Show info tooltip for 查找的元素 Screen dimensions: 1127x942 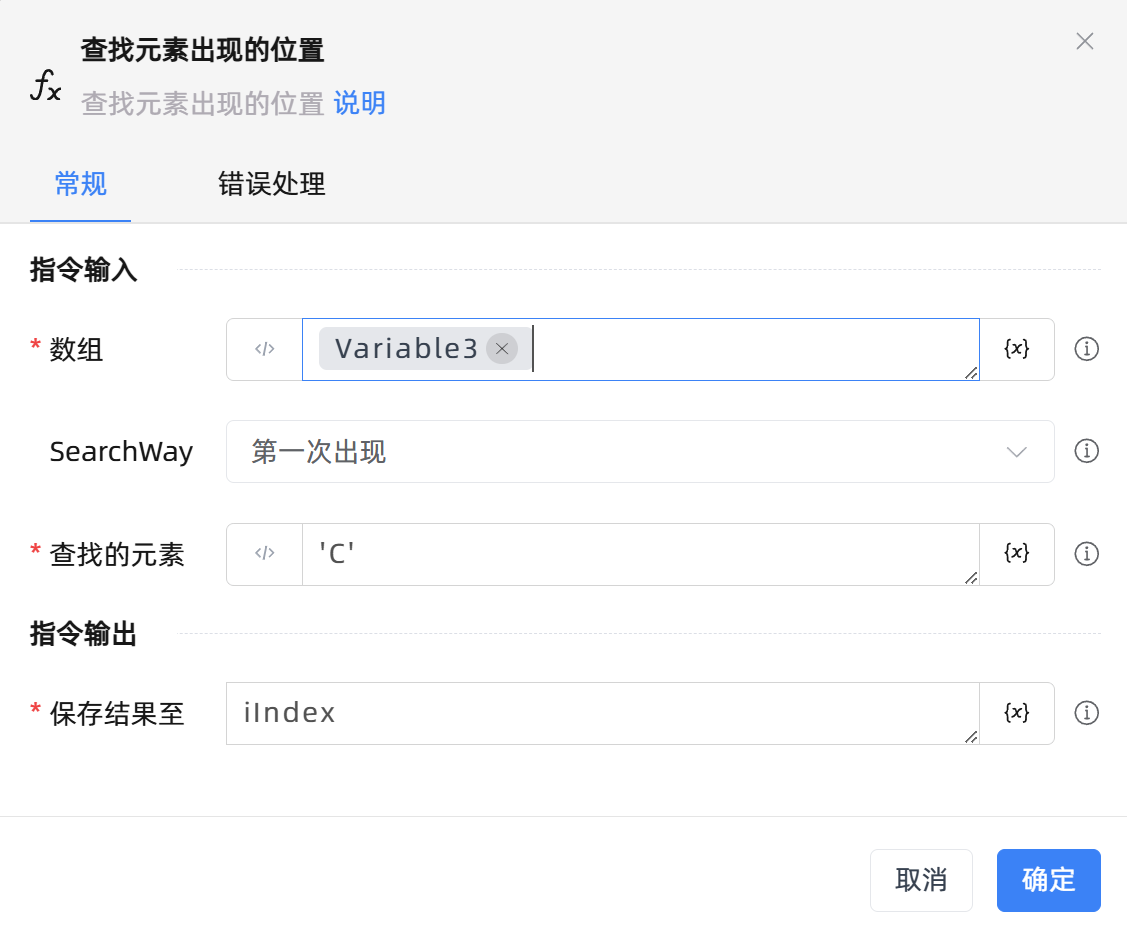pos(1086,554)
